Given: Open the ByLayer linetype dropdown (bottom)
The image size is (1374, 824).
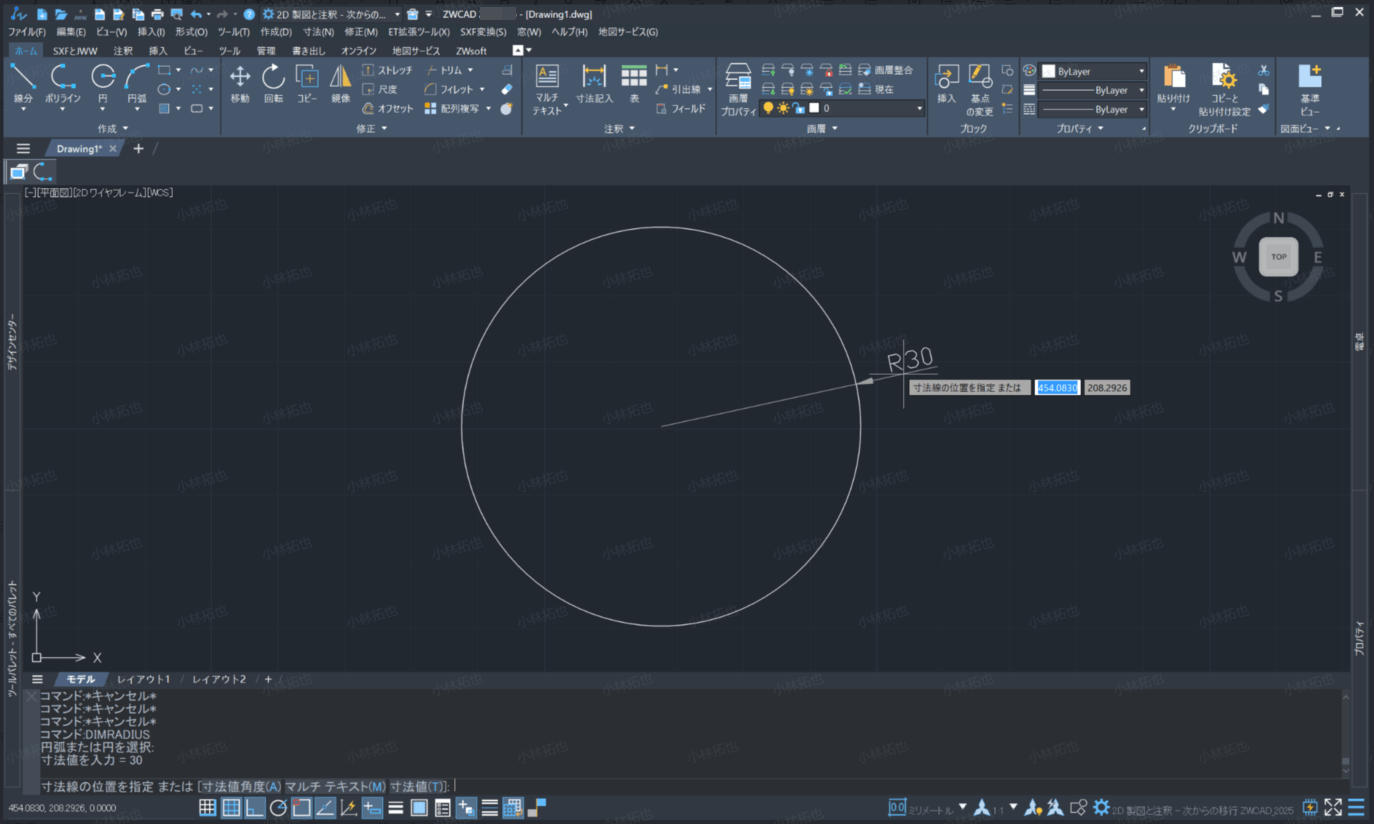Looking at the screenshot, I should tap(1141, 109).
